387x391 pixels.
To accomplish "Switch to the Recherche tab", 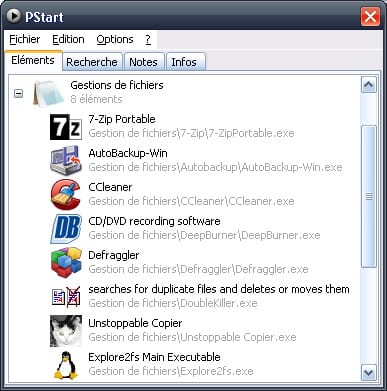I will pyautogui.click(x=92, y=62).
